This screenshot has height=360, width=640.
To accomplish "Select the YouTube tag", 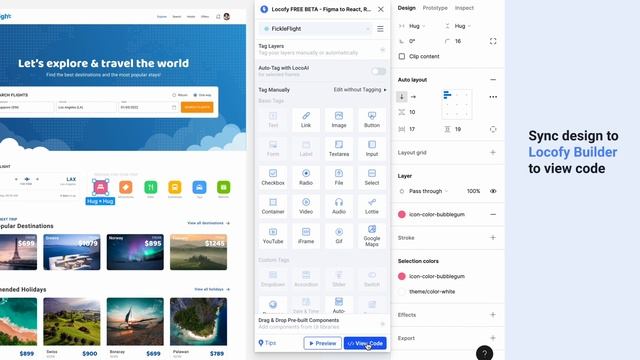I will click(x=273, y=236).
